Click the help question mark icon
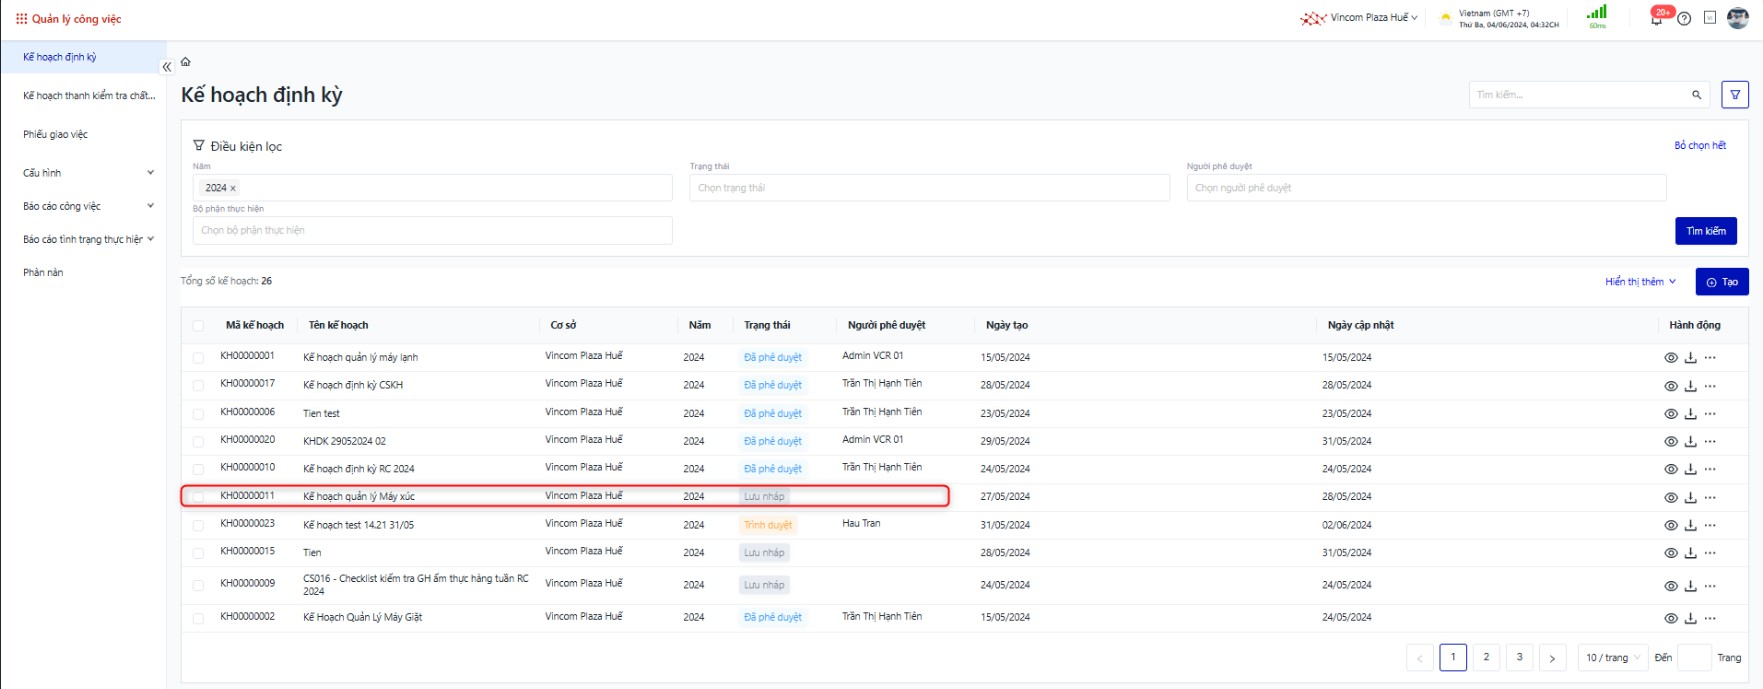Screen dimensions: 1763x689 coord(1684,19)
